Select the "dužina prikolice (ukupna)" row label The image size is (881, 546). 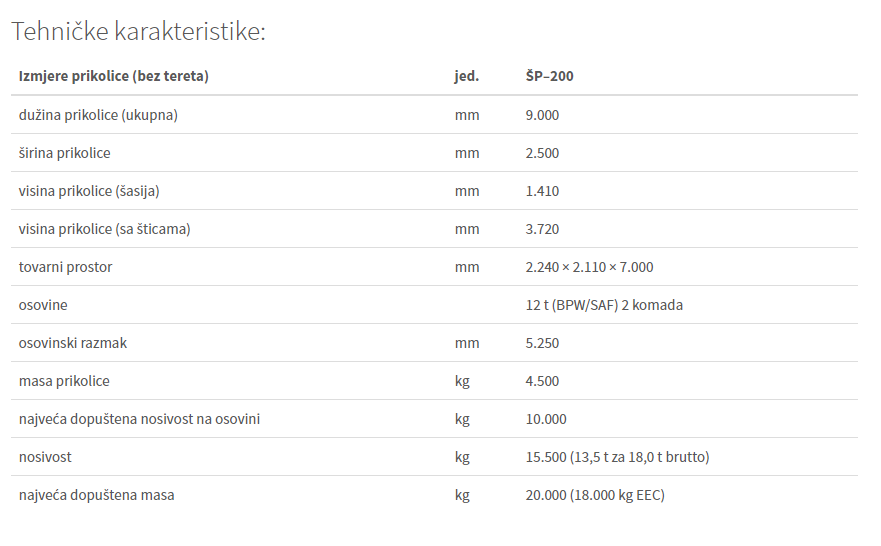click(x=98, y=115)
